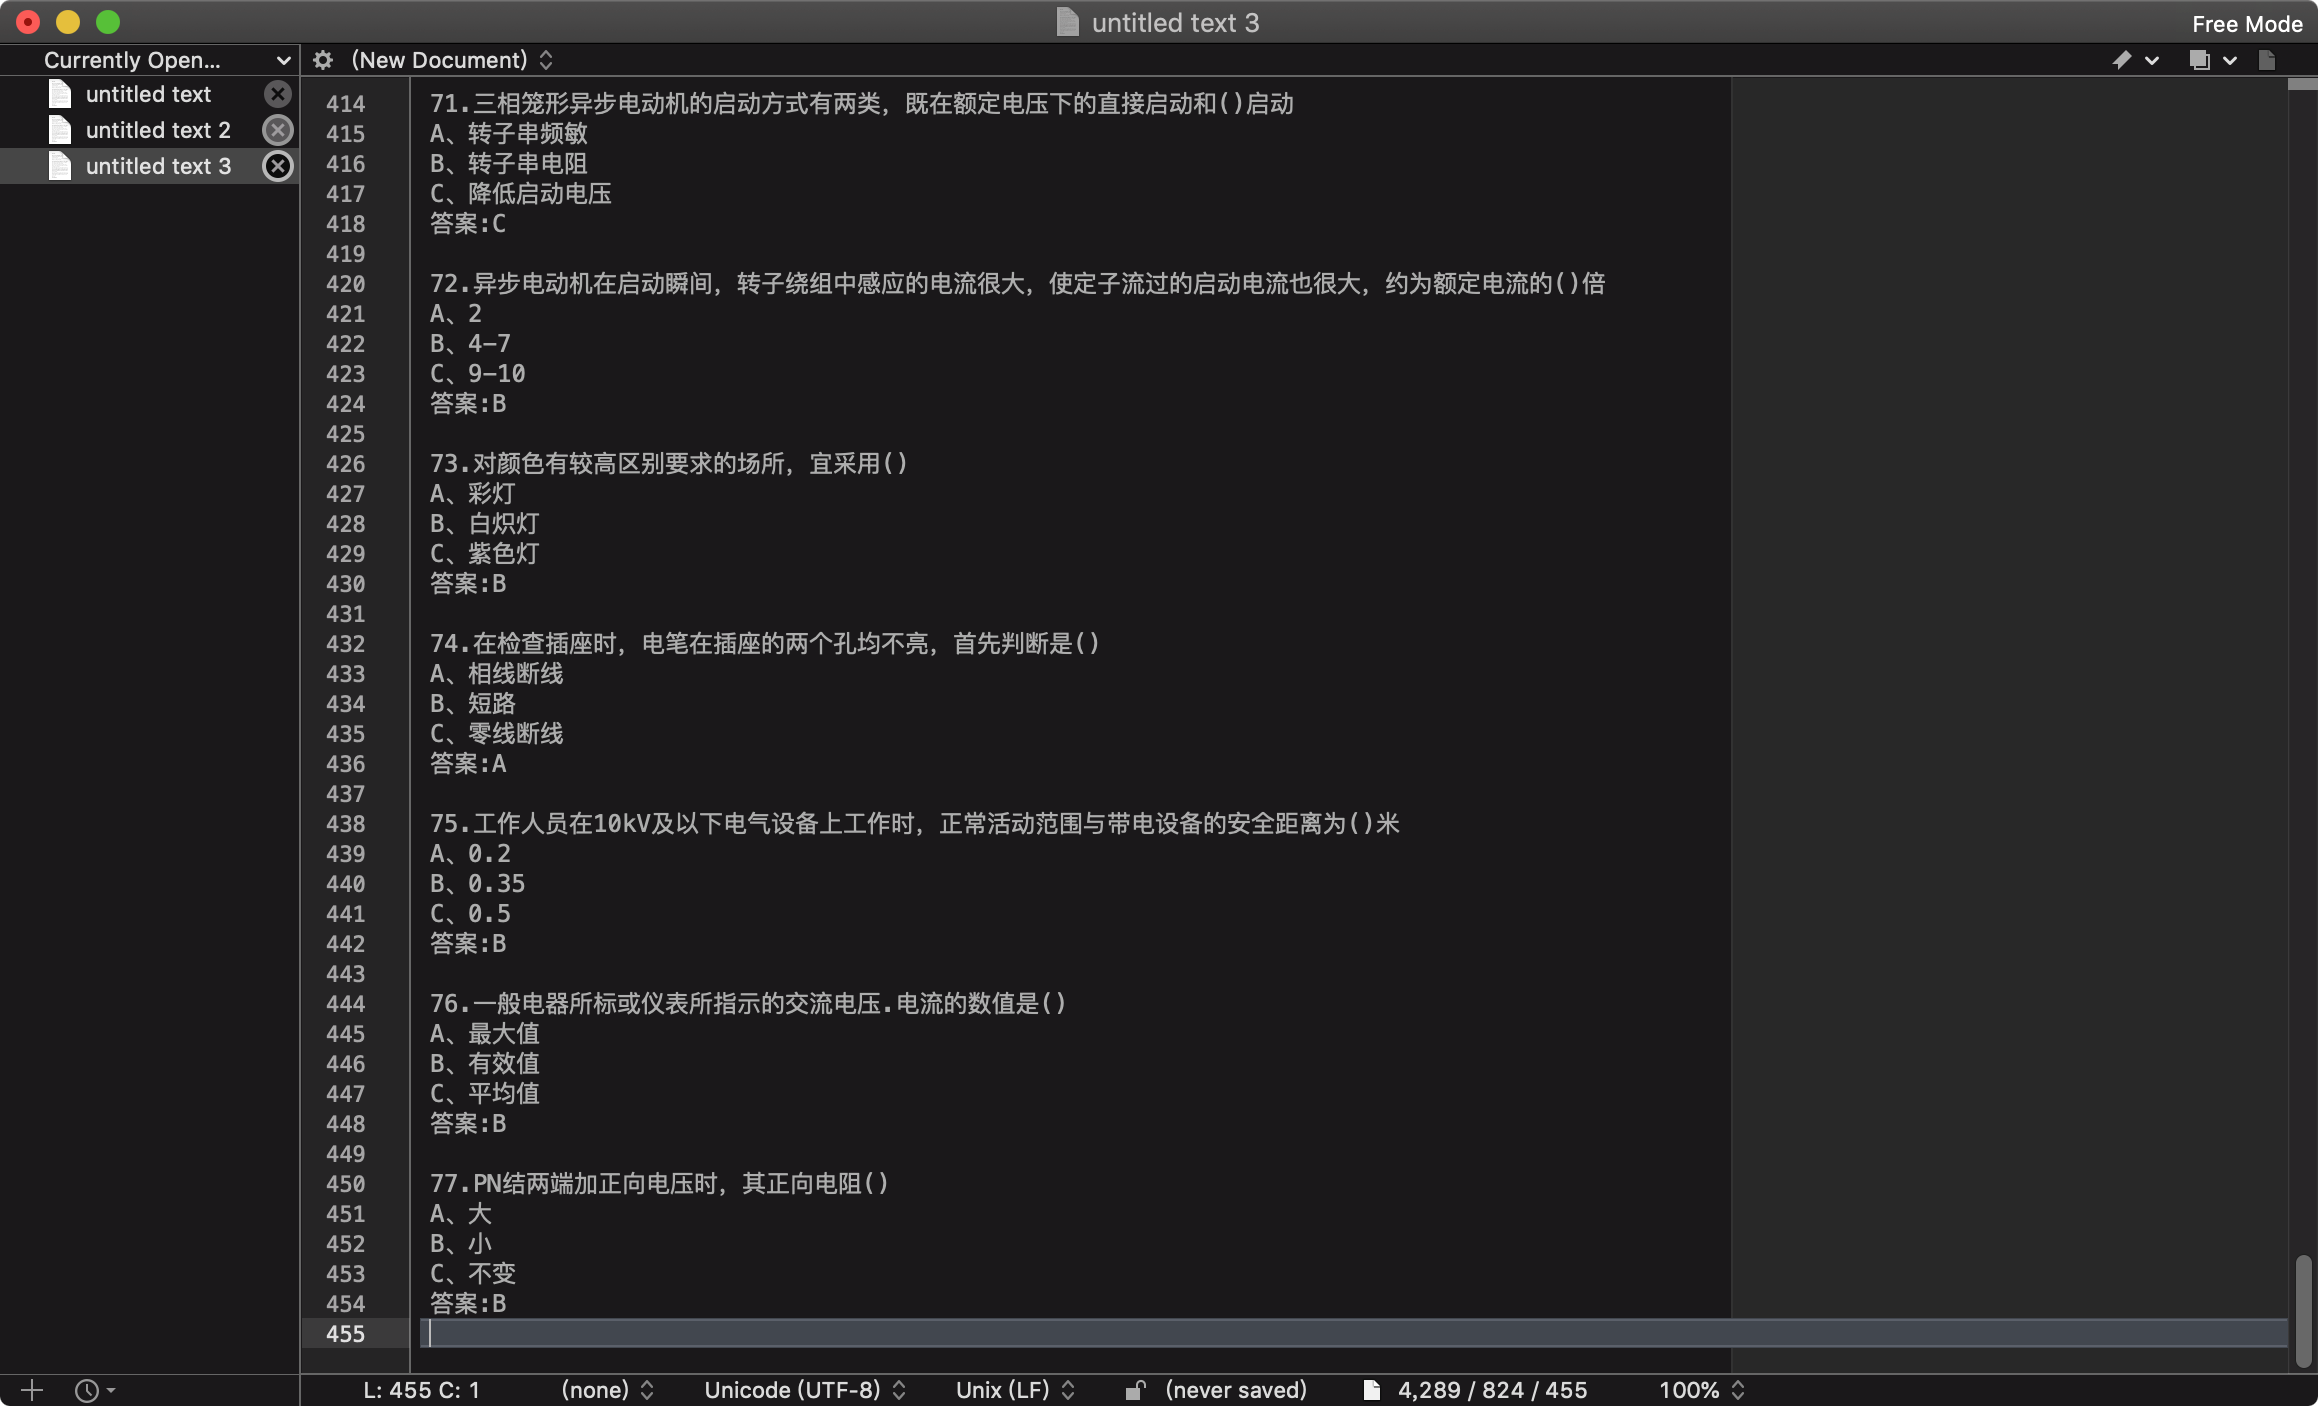Click the document counterpart icon at top right

click(x=2267, y=60)
